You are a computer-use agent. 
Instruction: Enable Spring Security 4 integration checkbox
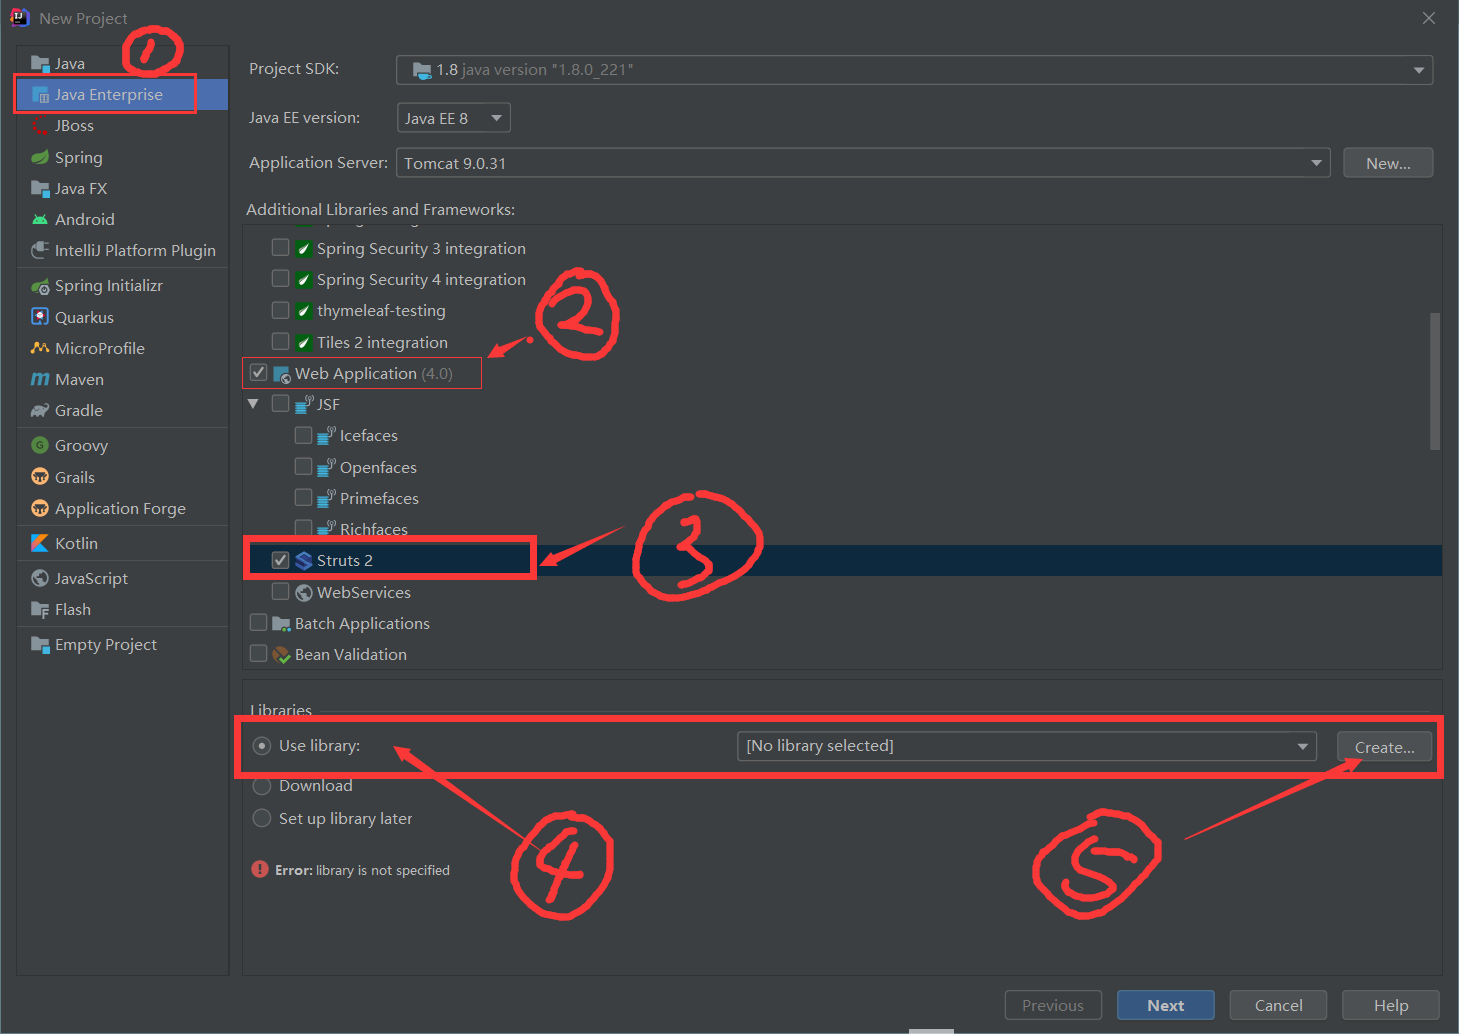click(x=281, y=278)
